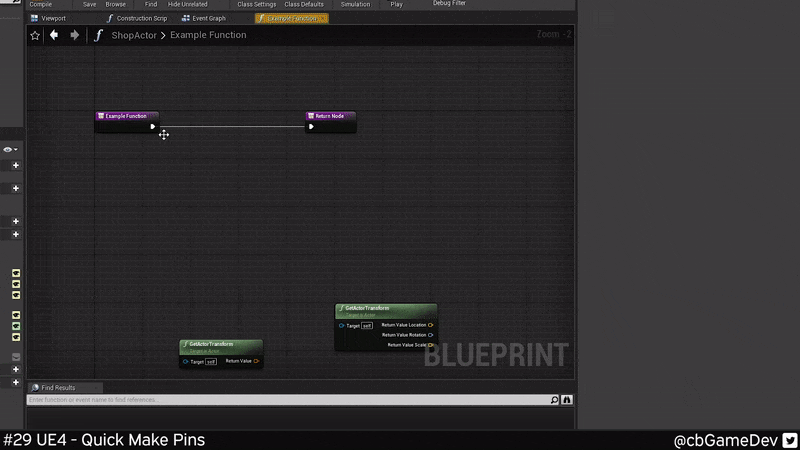Viewport: 800px width, 450px height.
Task: Open the Construction Script tab
Action: pos(140,18)
